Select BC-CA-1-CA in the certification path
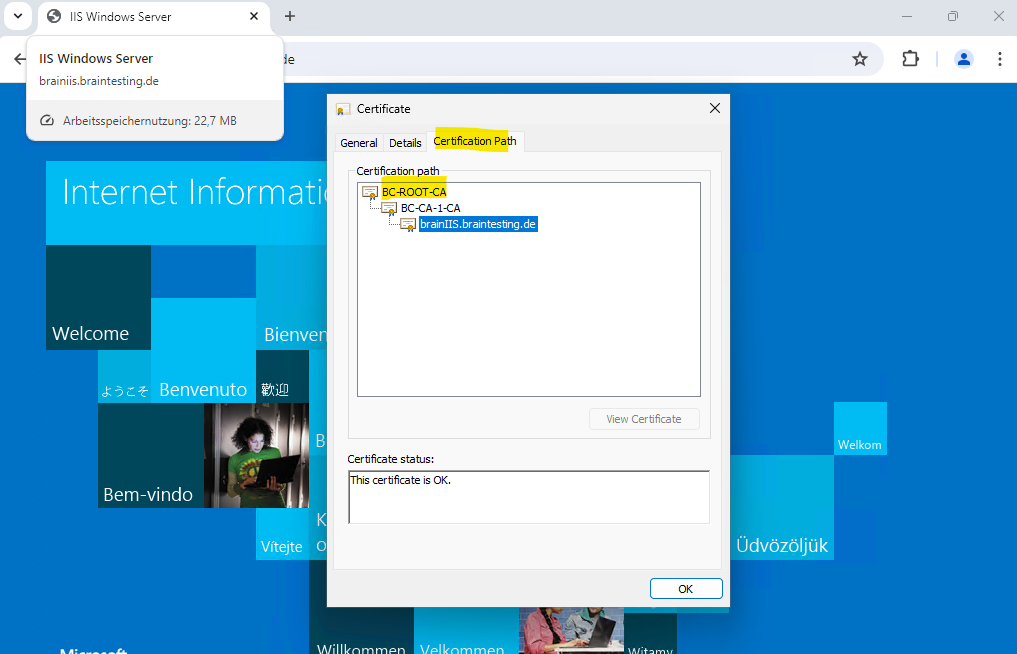Screen dimensions: 1017x654 coord(431,208)
